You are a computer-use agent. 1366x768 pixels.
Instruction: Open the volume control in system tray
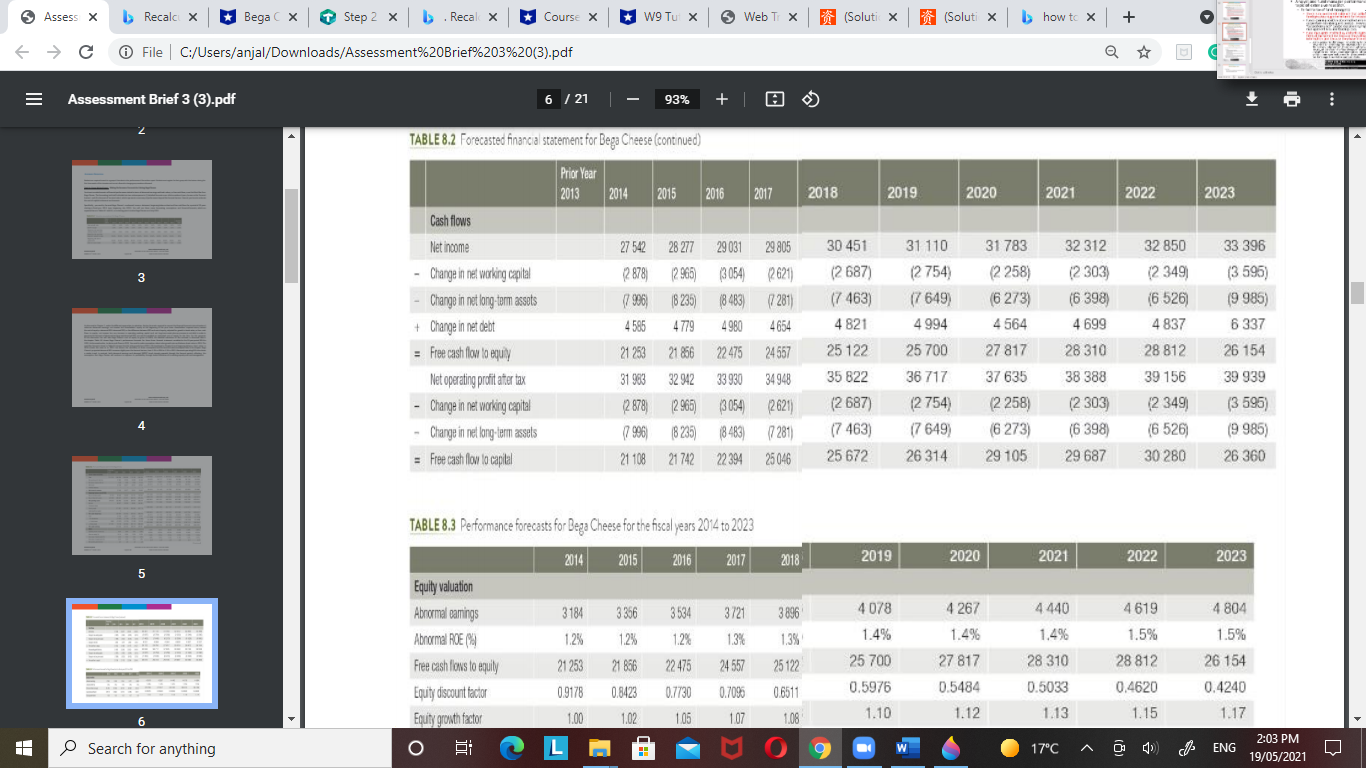coord(1148,748)
